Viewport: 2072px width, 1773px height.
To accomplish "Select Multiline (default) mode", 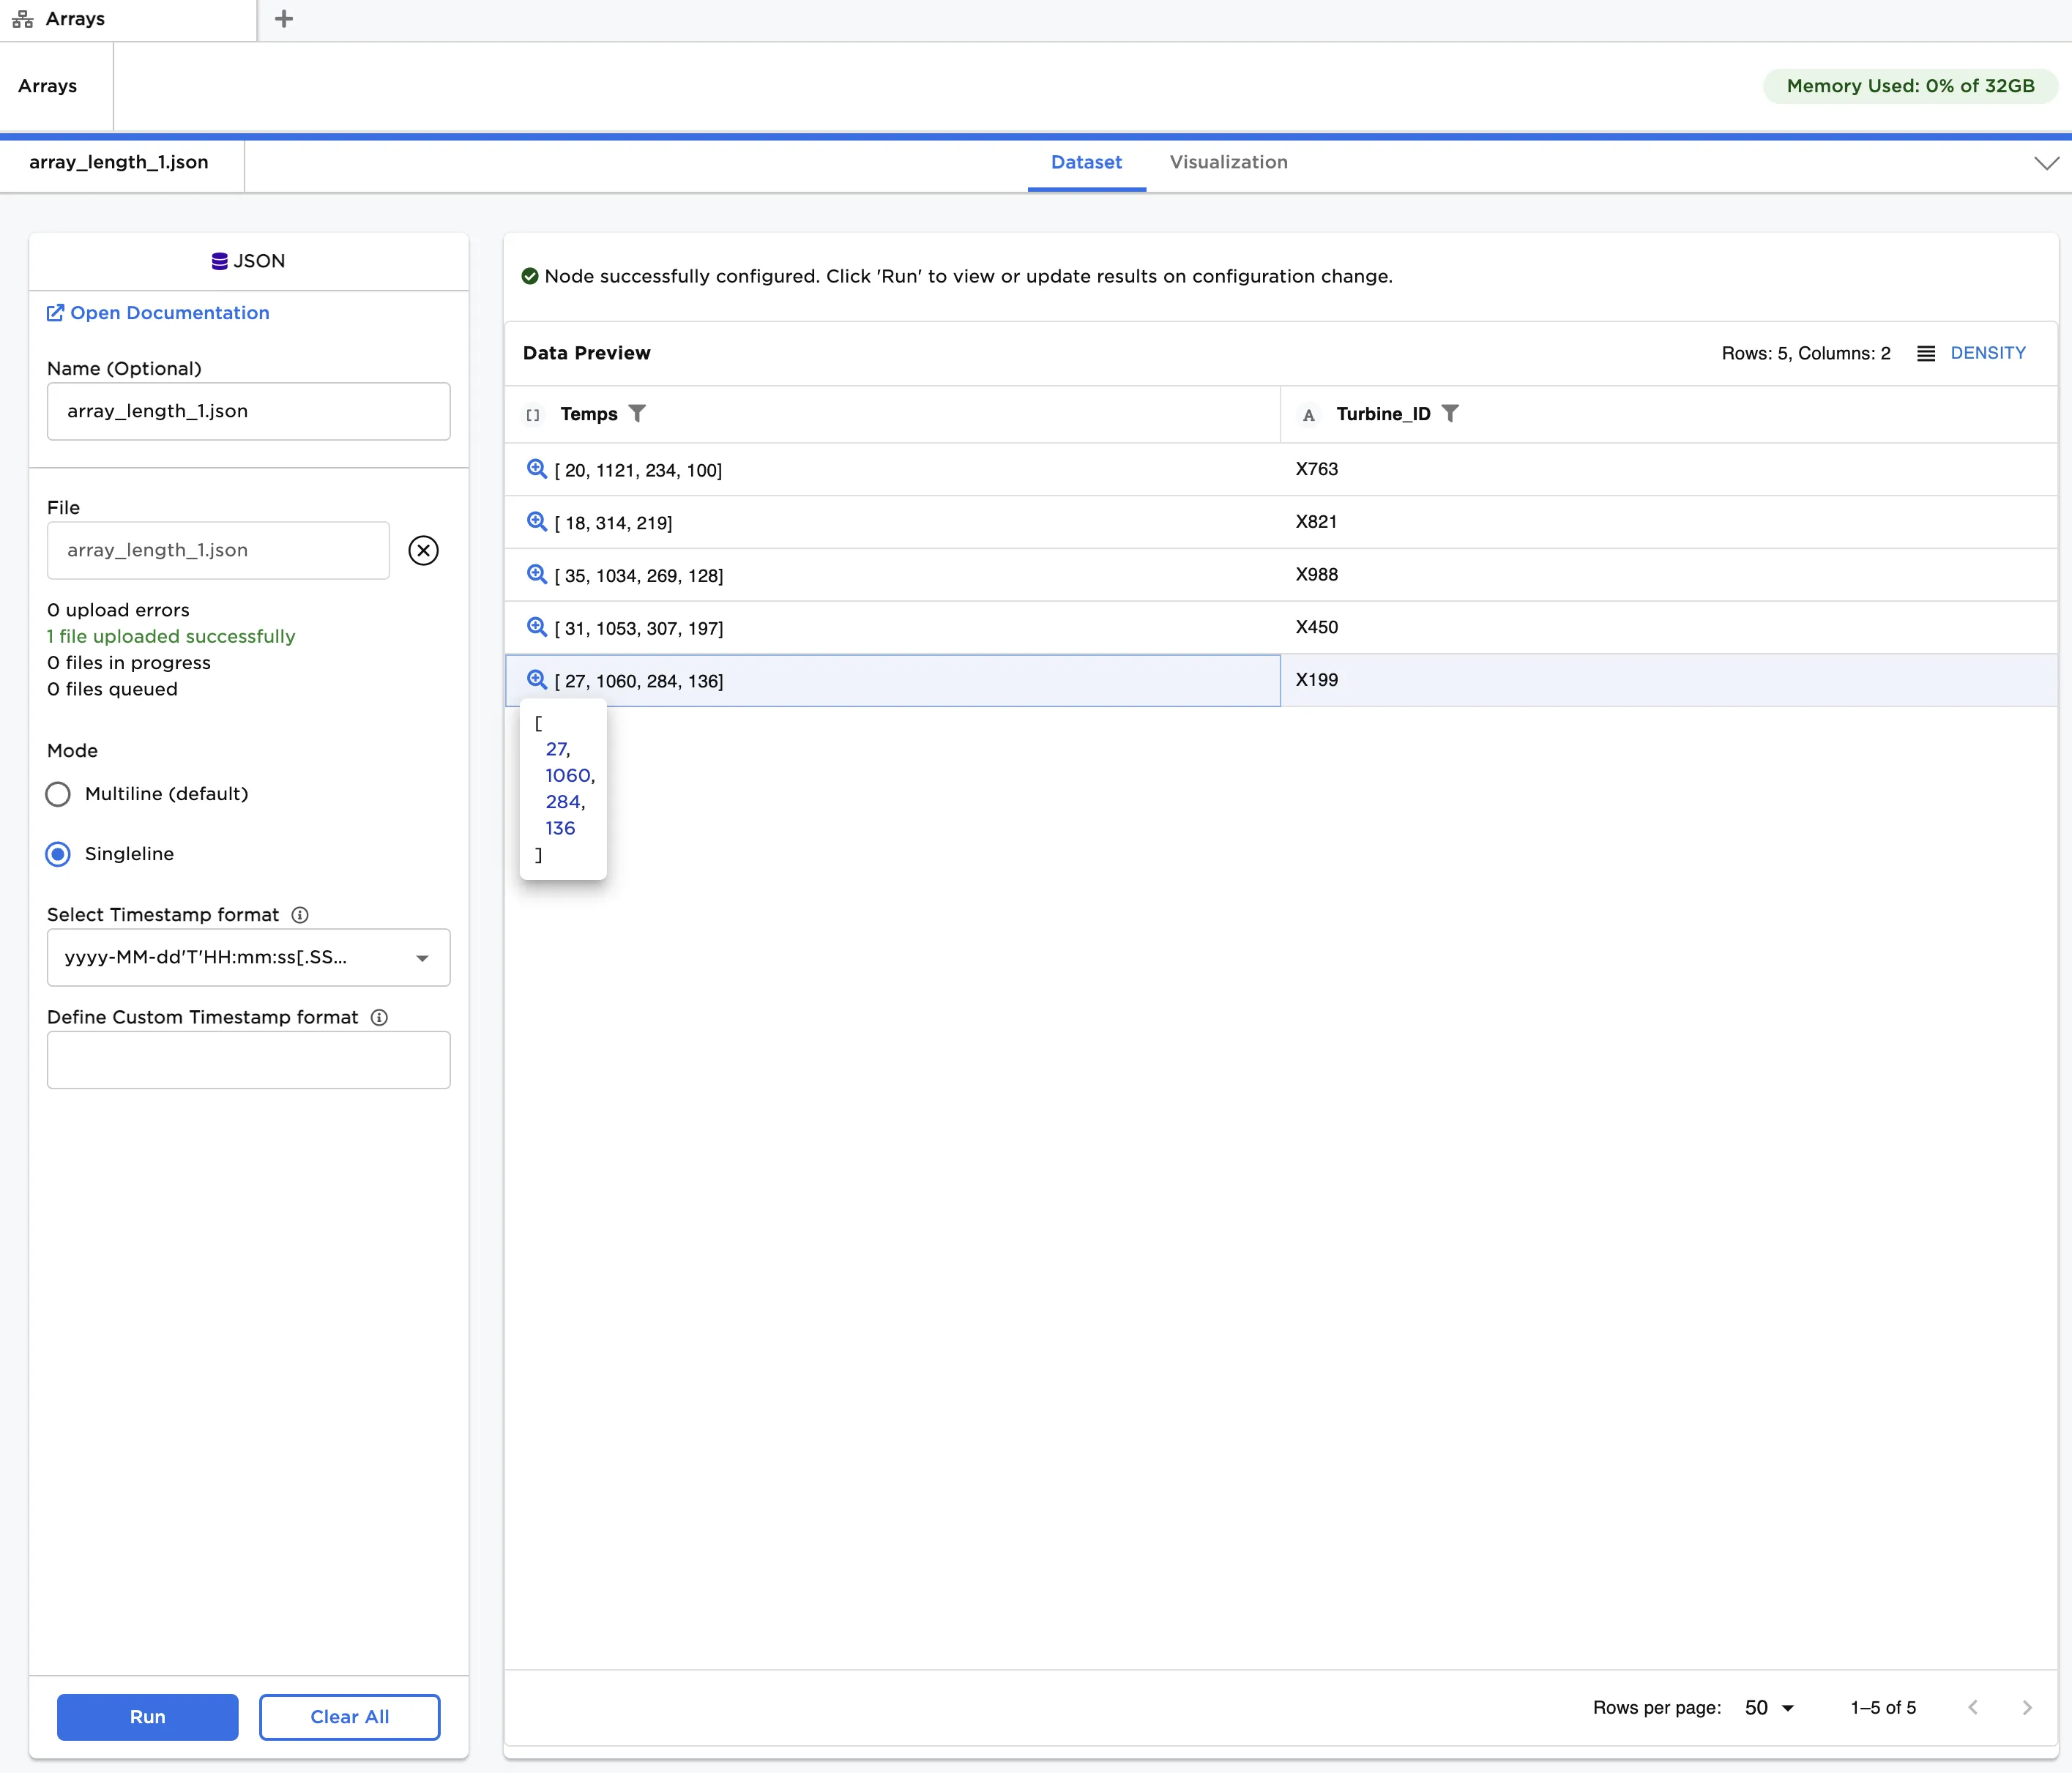I will pyautogui.click(x=58, y=794).
